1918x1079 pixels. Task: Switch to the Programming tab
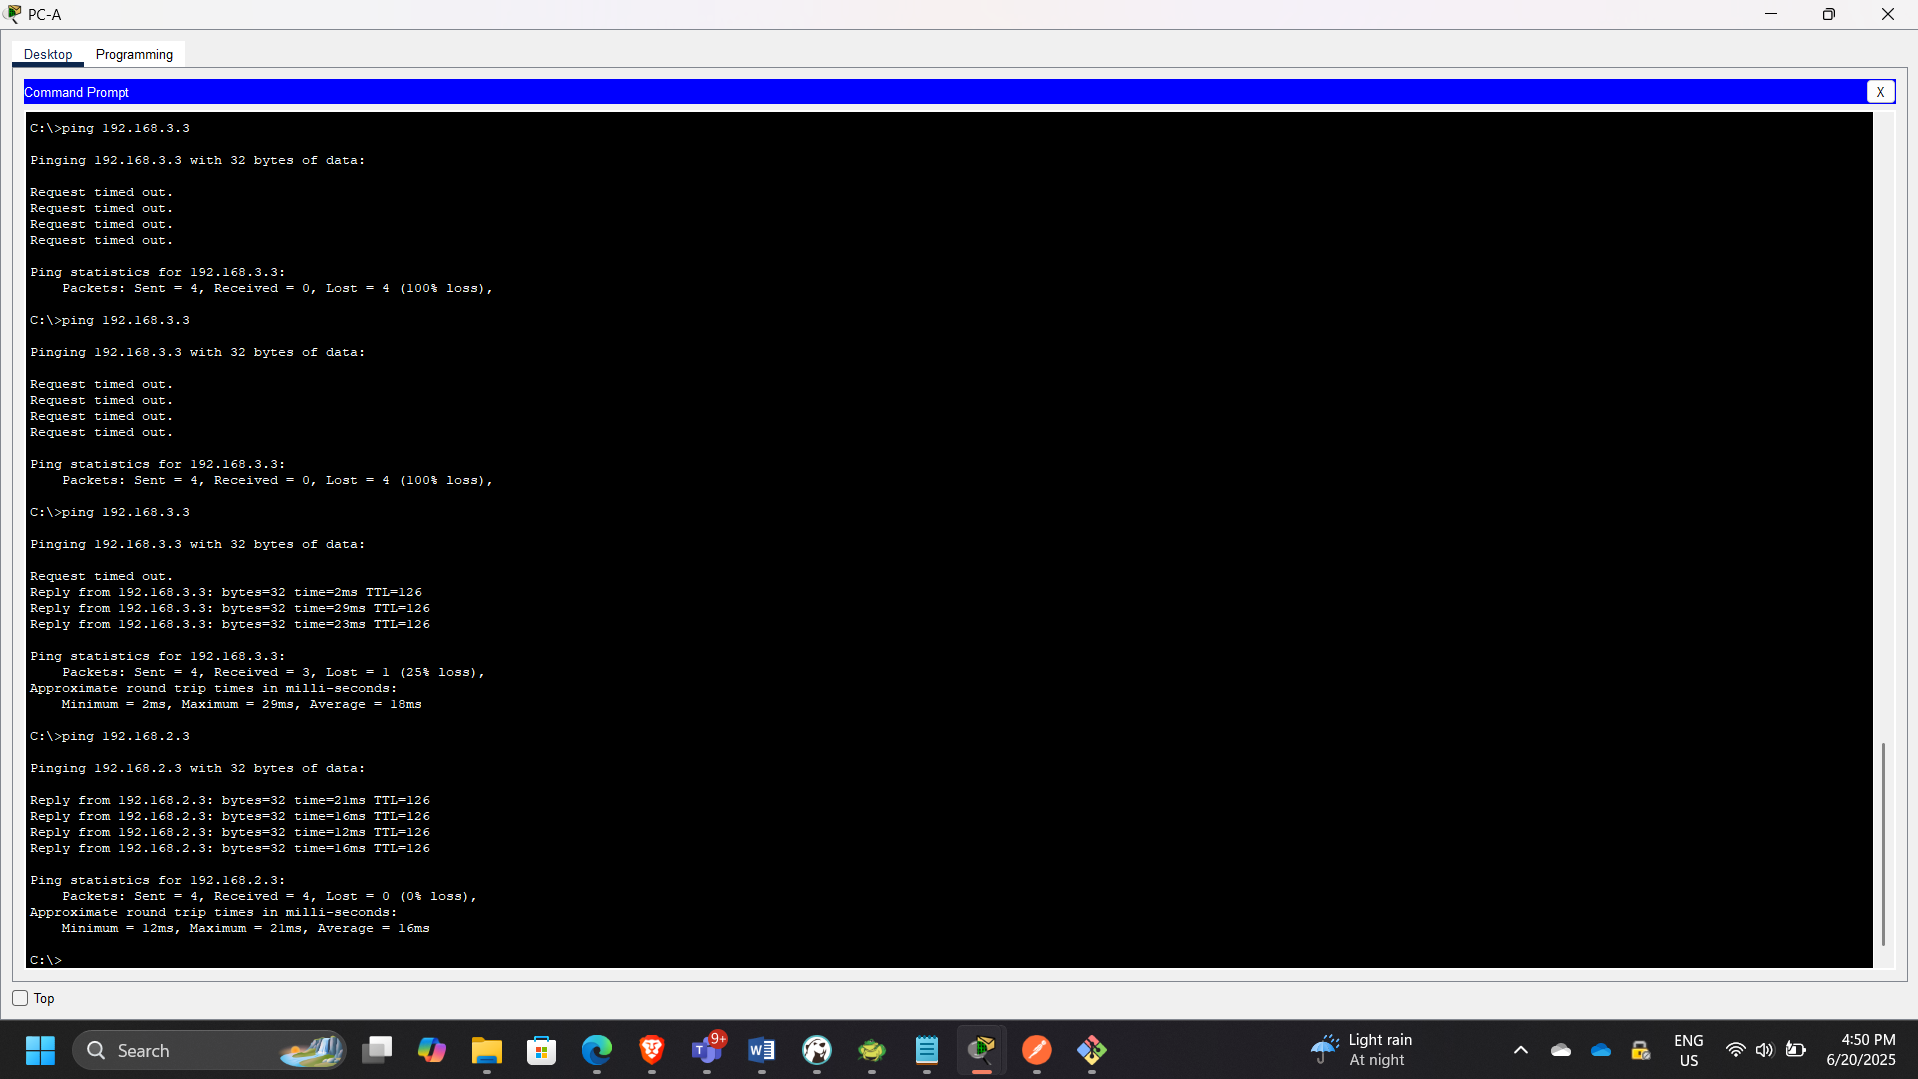134,54
